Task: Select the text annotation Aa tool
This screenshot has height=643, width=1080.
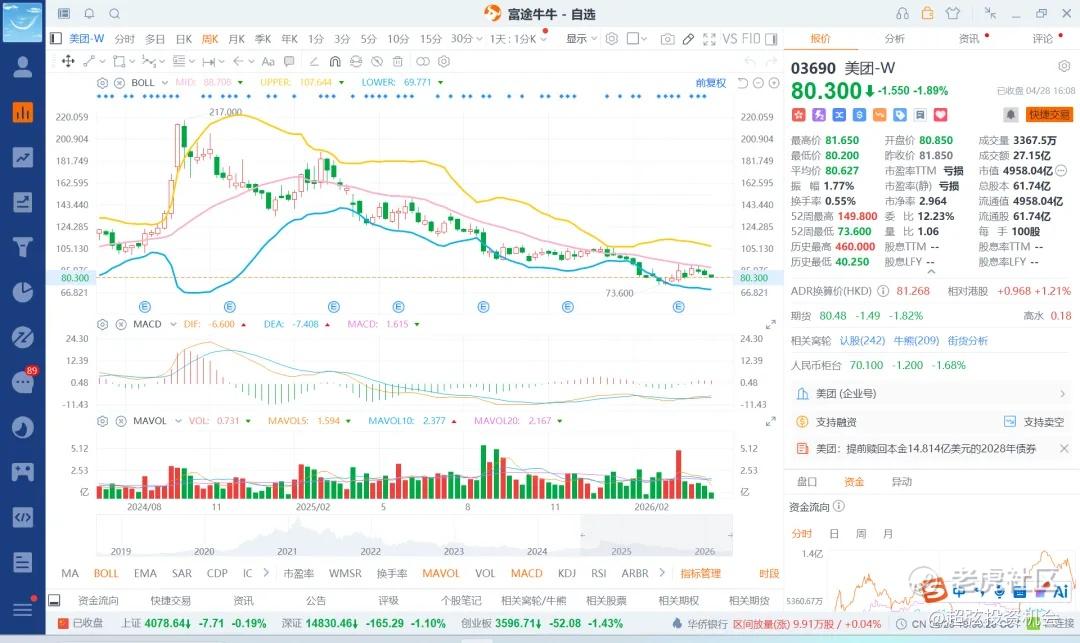Action: 268,61
